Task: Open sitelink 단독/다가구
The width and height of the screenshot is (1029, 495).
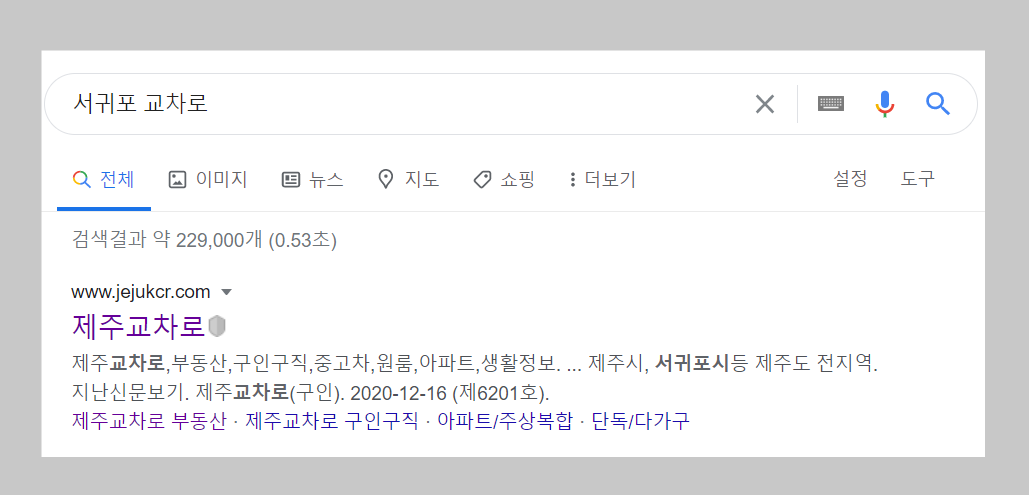Action: pyautogui.click(x=640, y=421)
